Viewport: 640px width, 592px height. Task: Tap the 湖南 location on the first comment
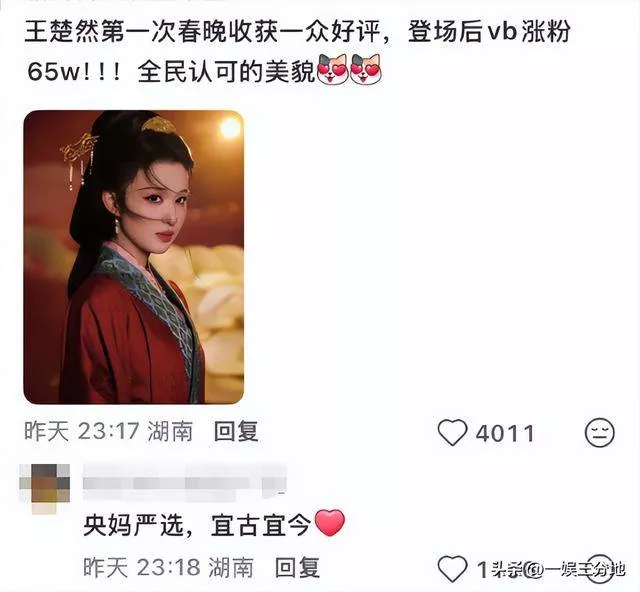pyautogui.click(x=170, y=432)
